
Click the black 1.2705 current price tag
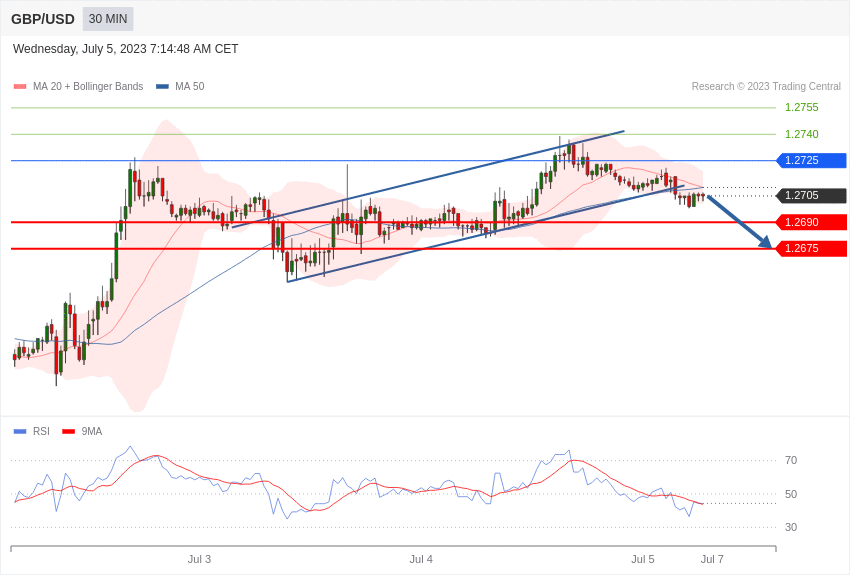[x=811, y=196]
